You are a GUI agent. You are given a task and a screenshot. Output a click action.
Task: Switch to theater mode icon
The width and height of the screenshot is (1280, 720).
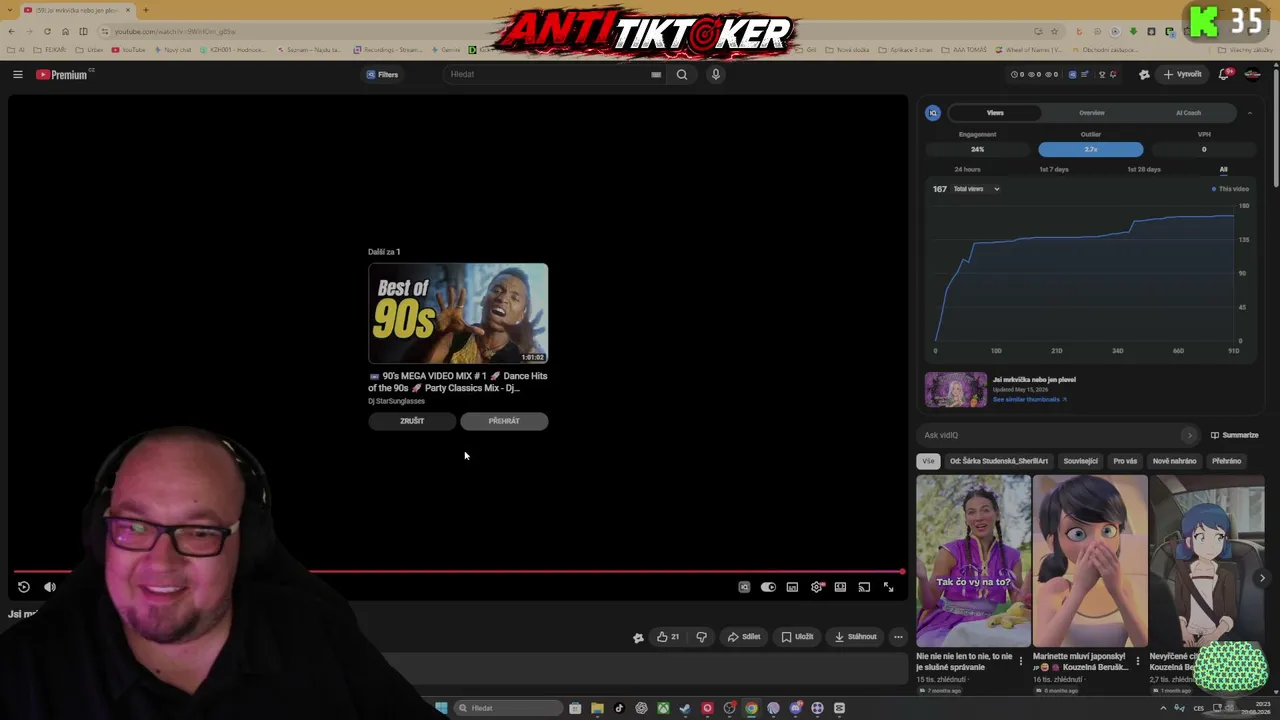coord(840,587)
